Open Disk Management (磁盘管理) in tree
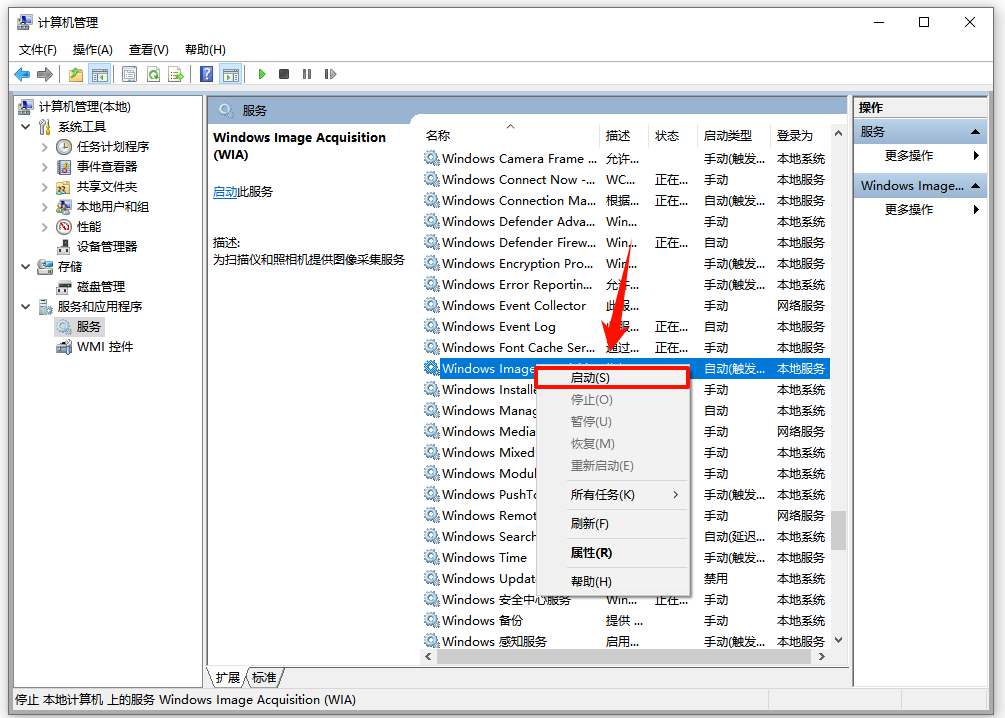1005x718 pixels. tap(101, 287)
